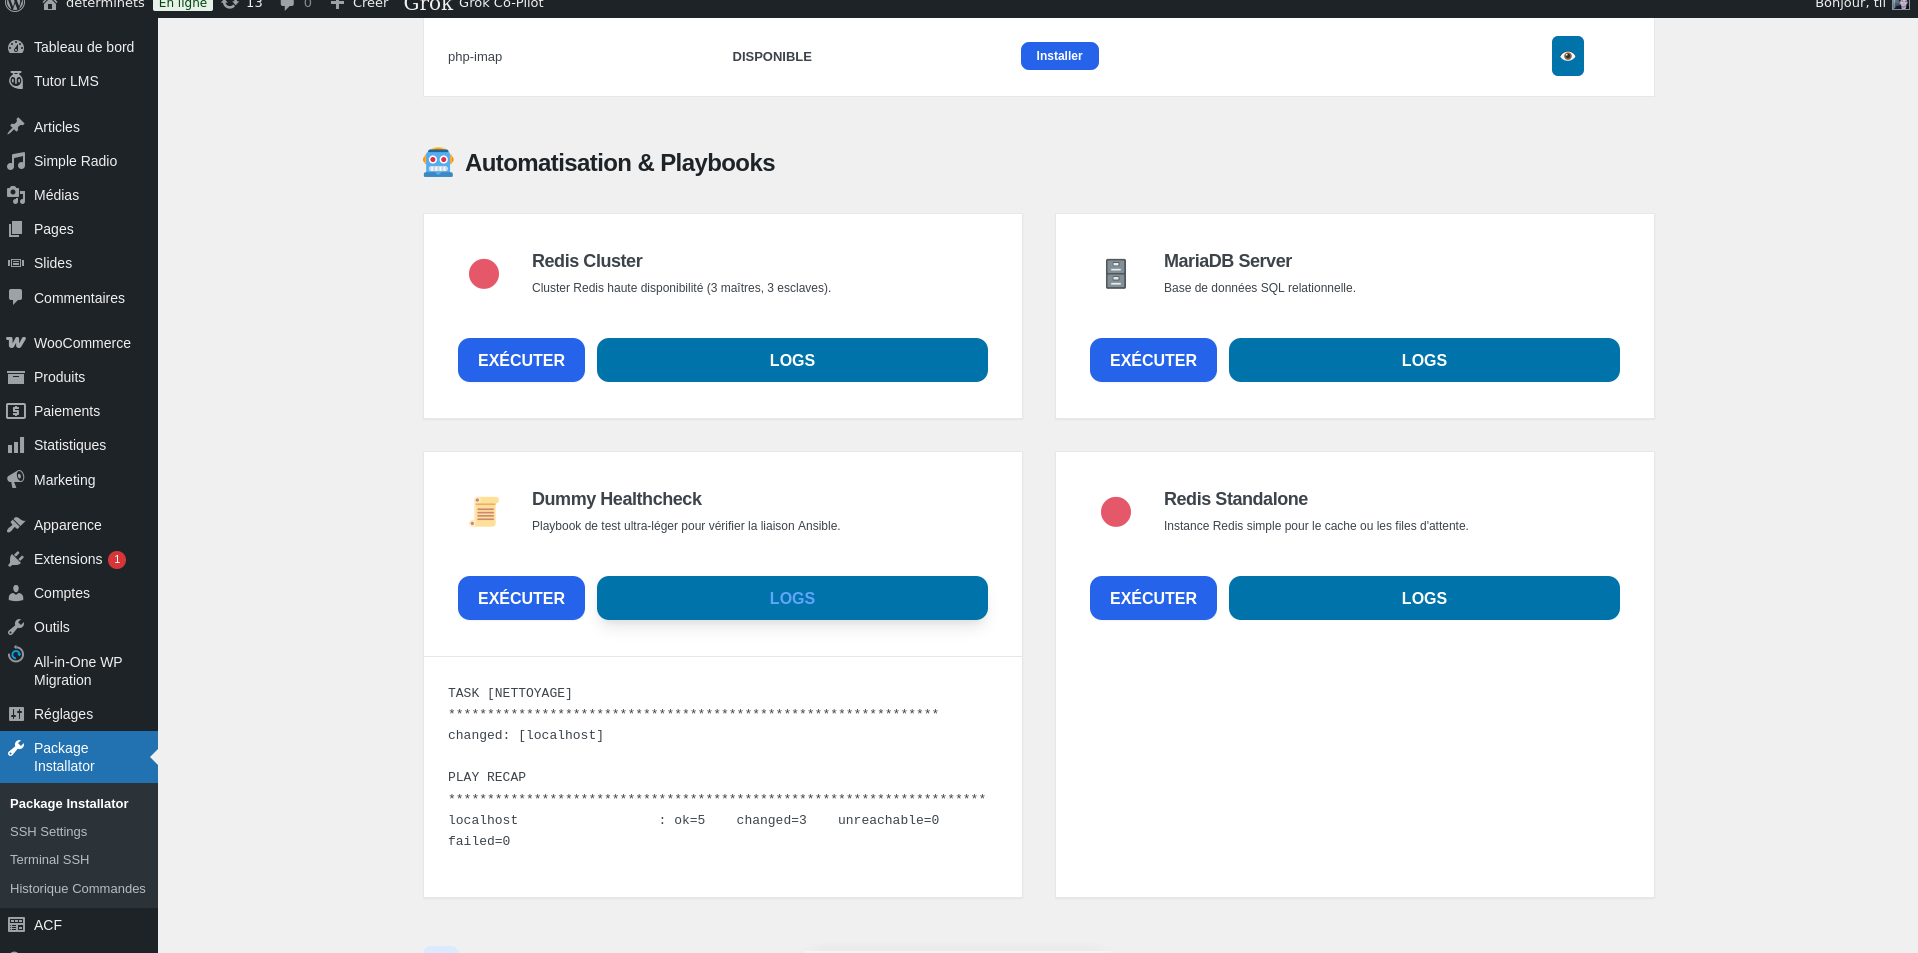Select Package Installator submenu entry

69,804
